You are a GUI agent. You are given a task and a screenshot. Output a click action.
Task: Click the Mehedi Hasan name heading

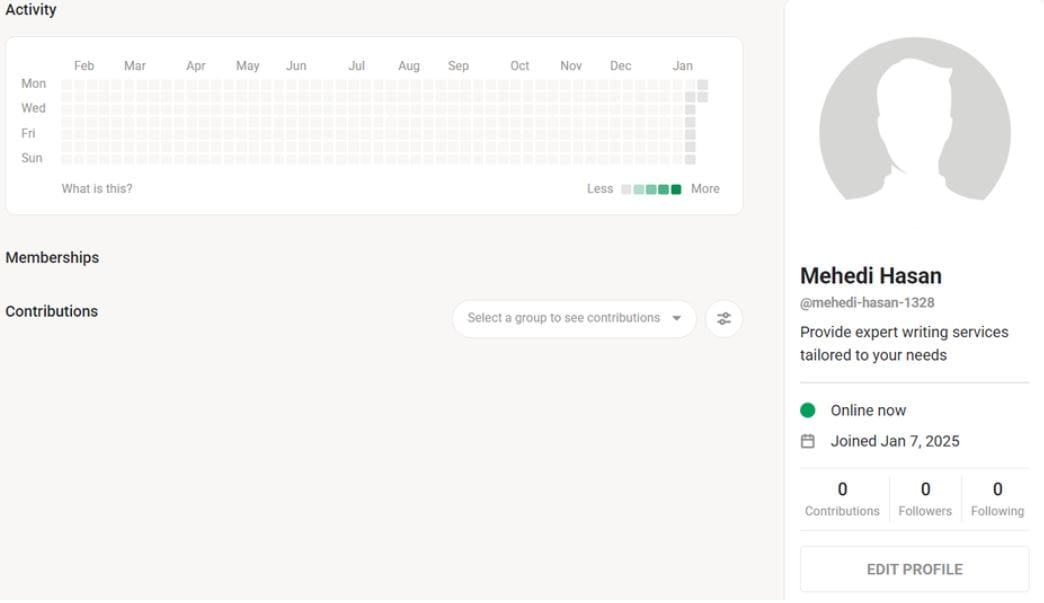(871, 276)
